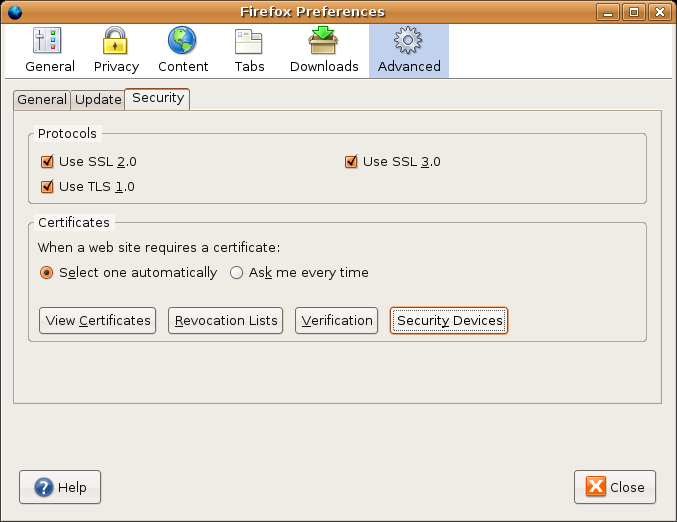Viewport: 677px width, 522px height.
Task: Click the Security Devices button
Action: pos(449,320)
